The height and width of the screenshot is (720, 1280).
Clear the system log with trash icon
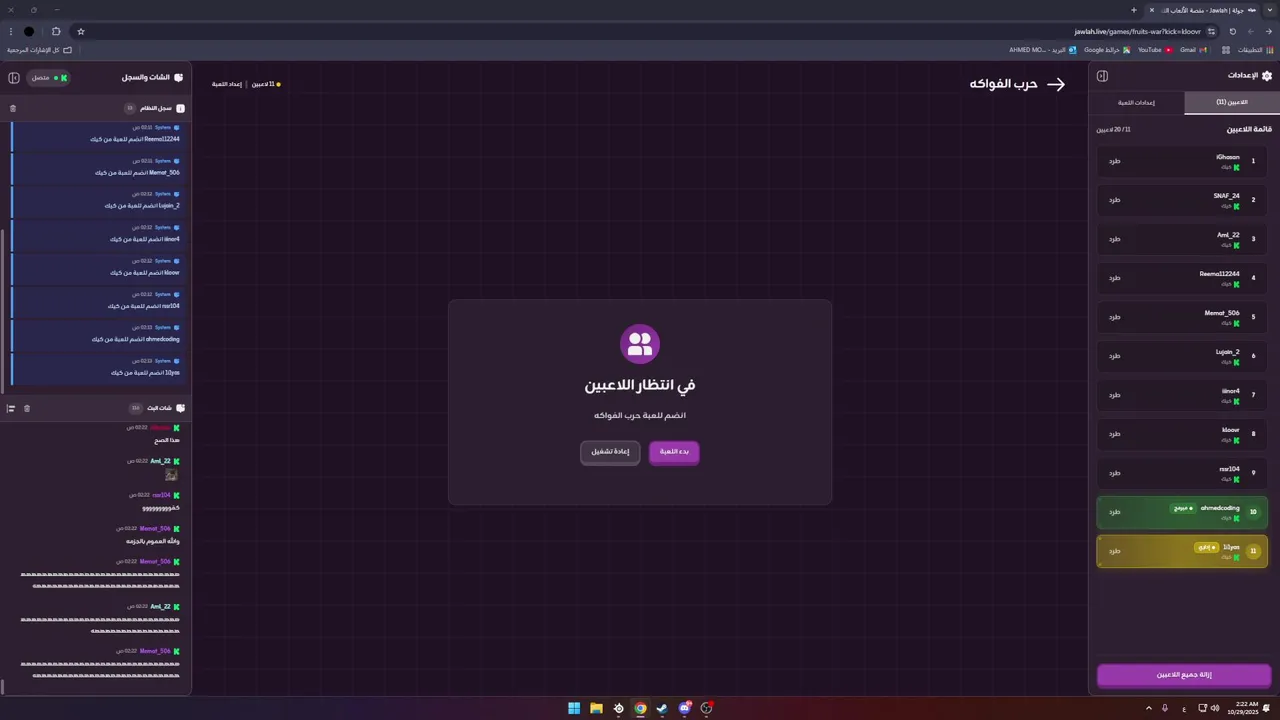tap(13, 108)
